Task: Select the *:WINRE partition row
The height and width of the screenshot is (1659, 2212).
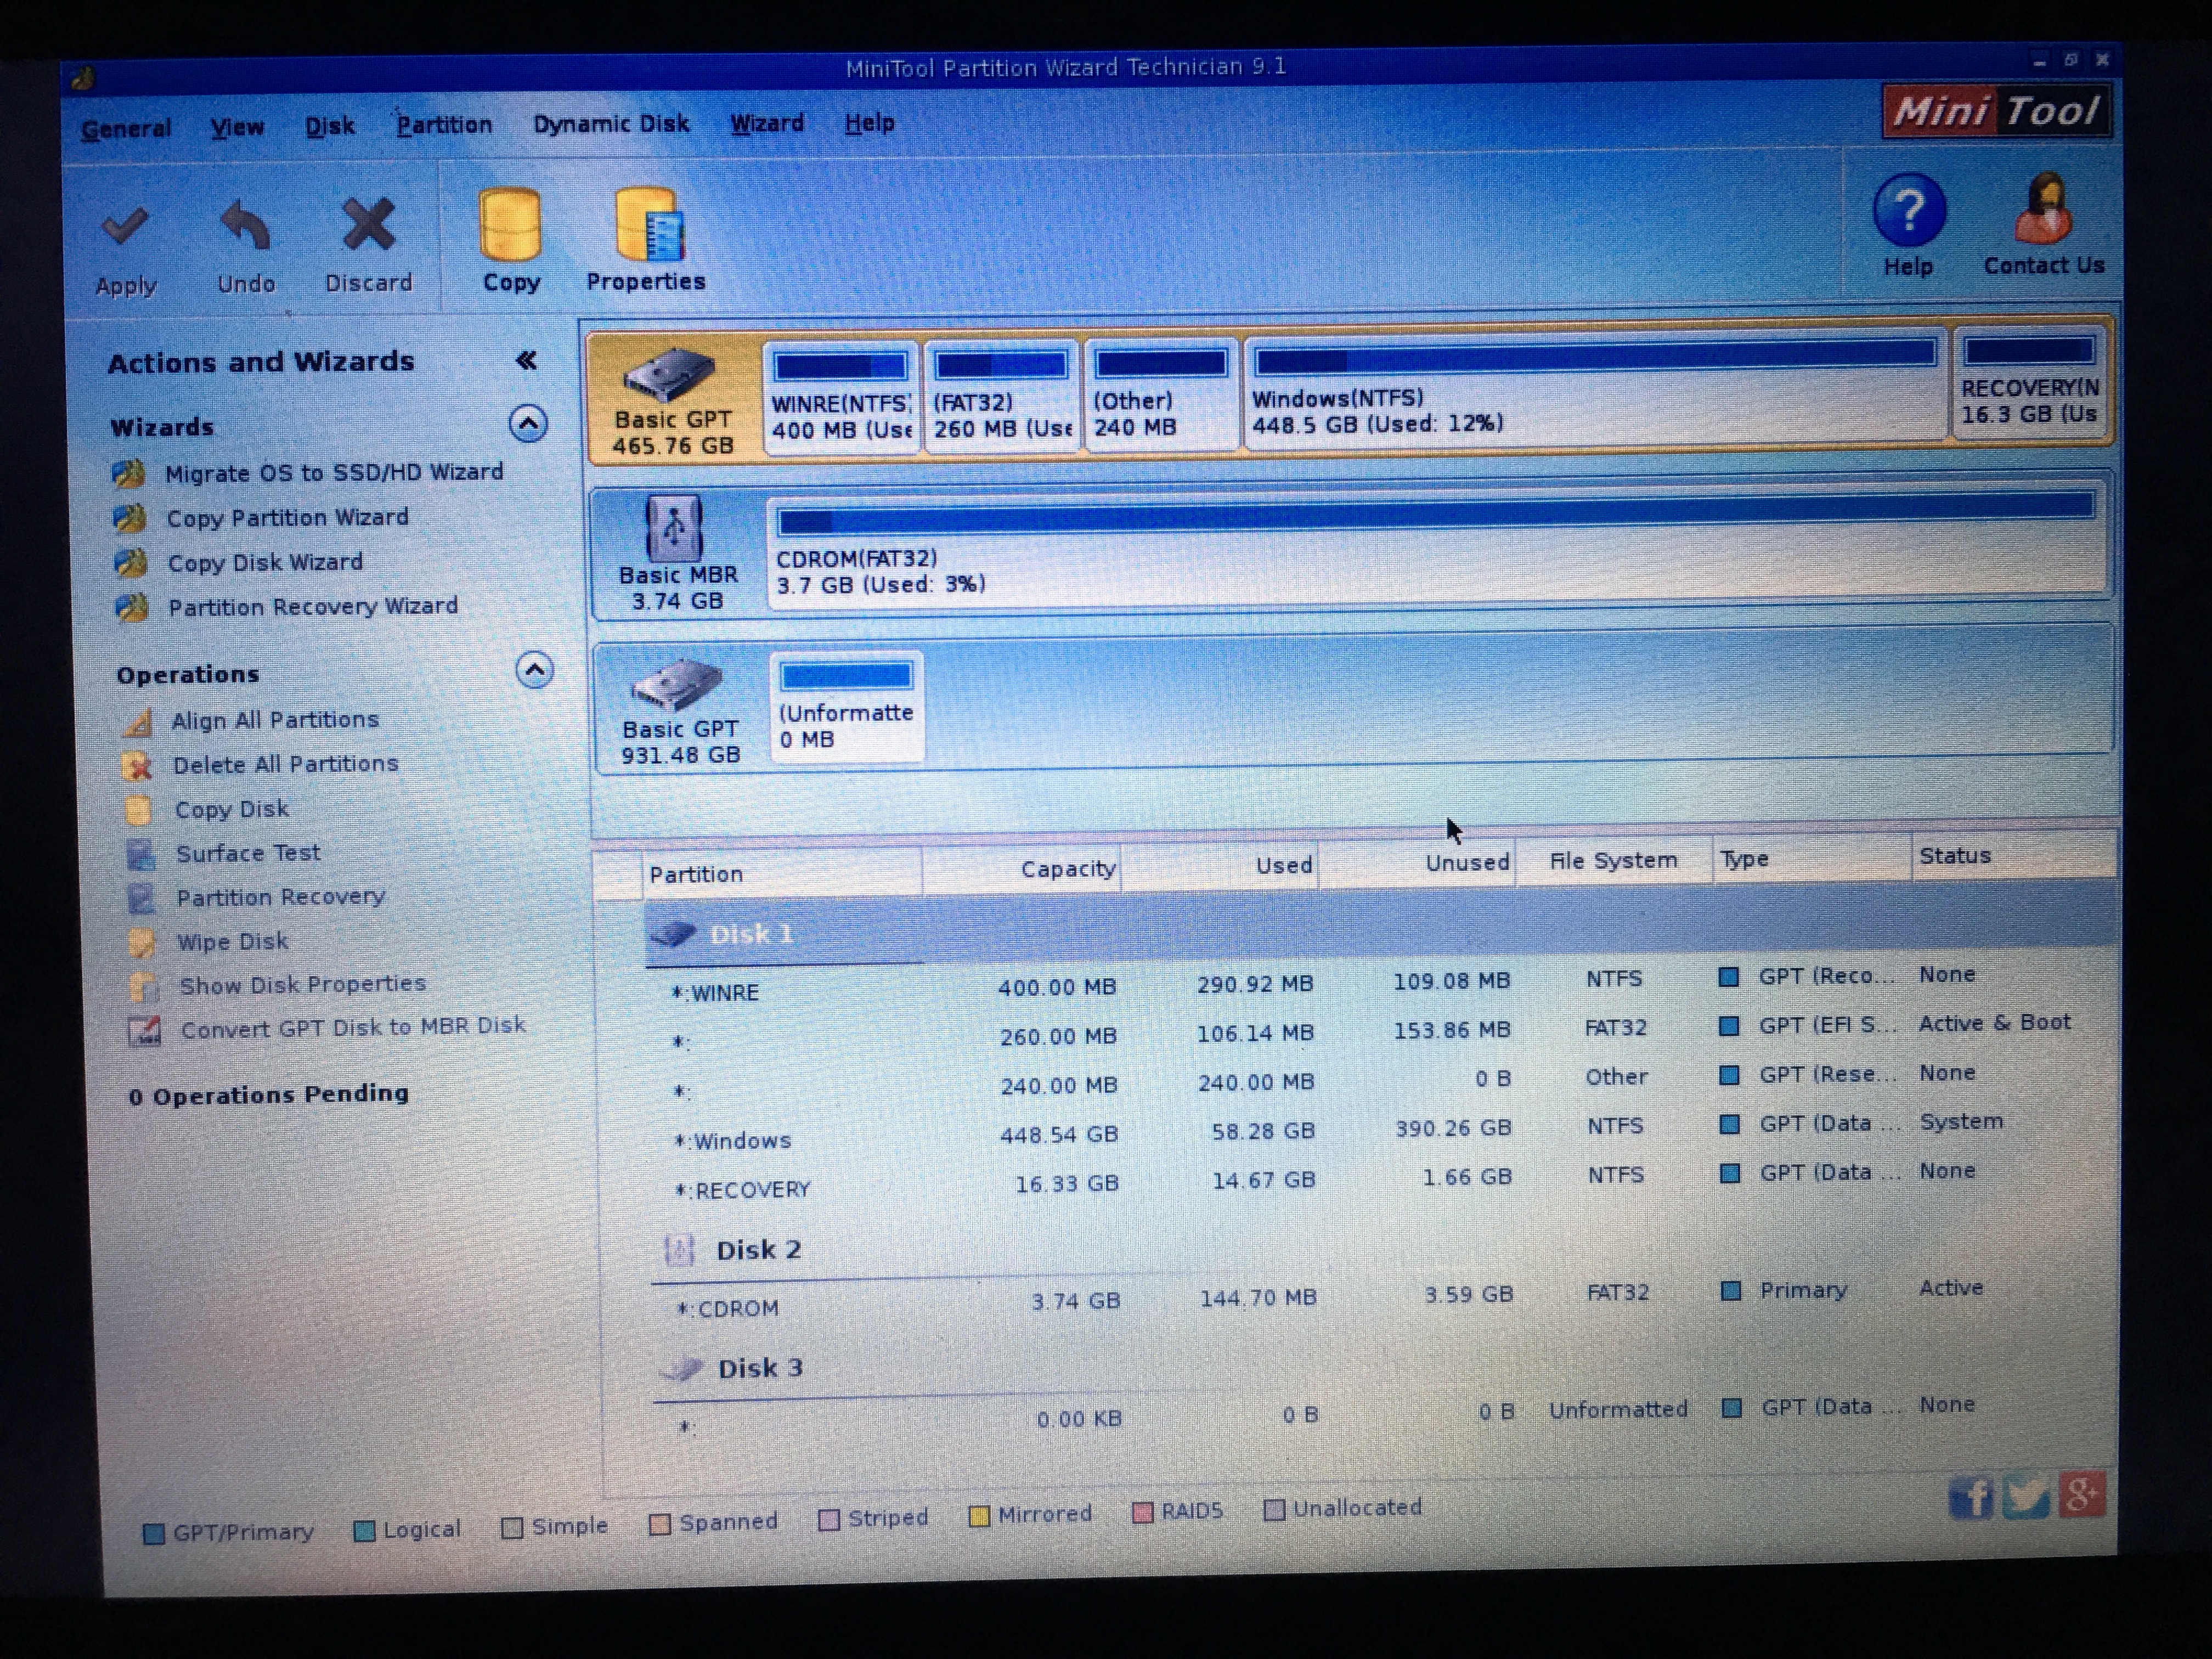Action: point(1382,983)
